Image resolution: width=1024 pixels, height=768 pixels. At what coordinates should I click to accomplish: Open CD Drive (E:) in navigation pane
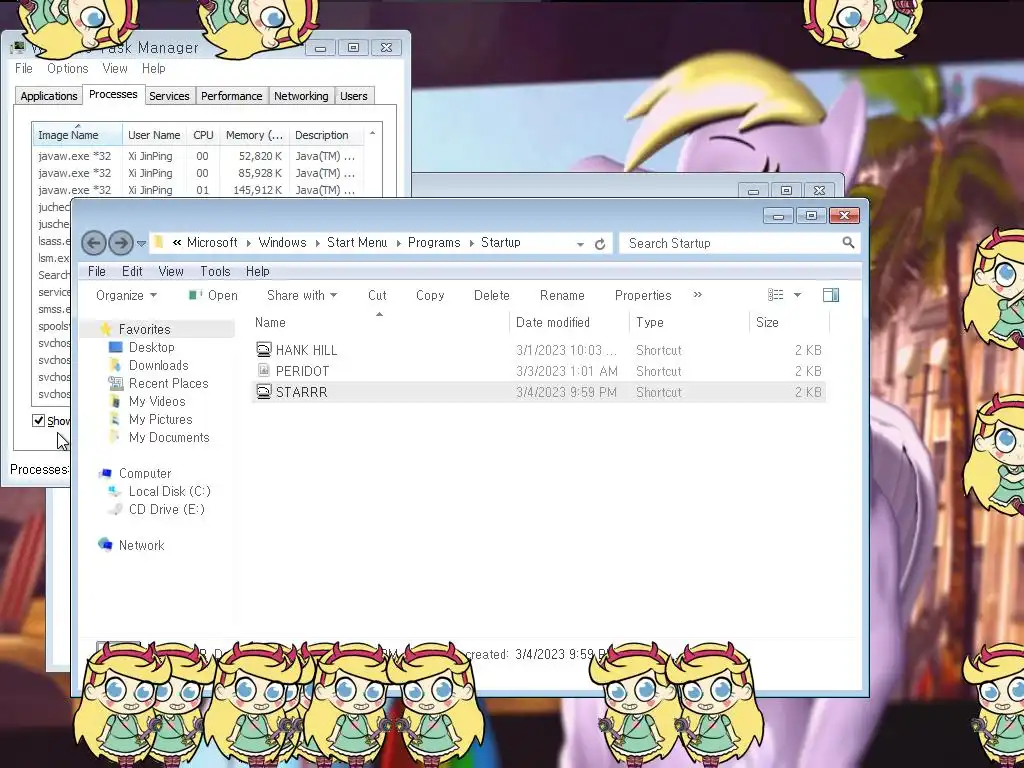[x=166, y=509]
